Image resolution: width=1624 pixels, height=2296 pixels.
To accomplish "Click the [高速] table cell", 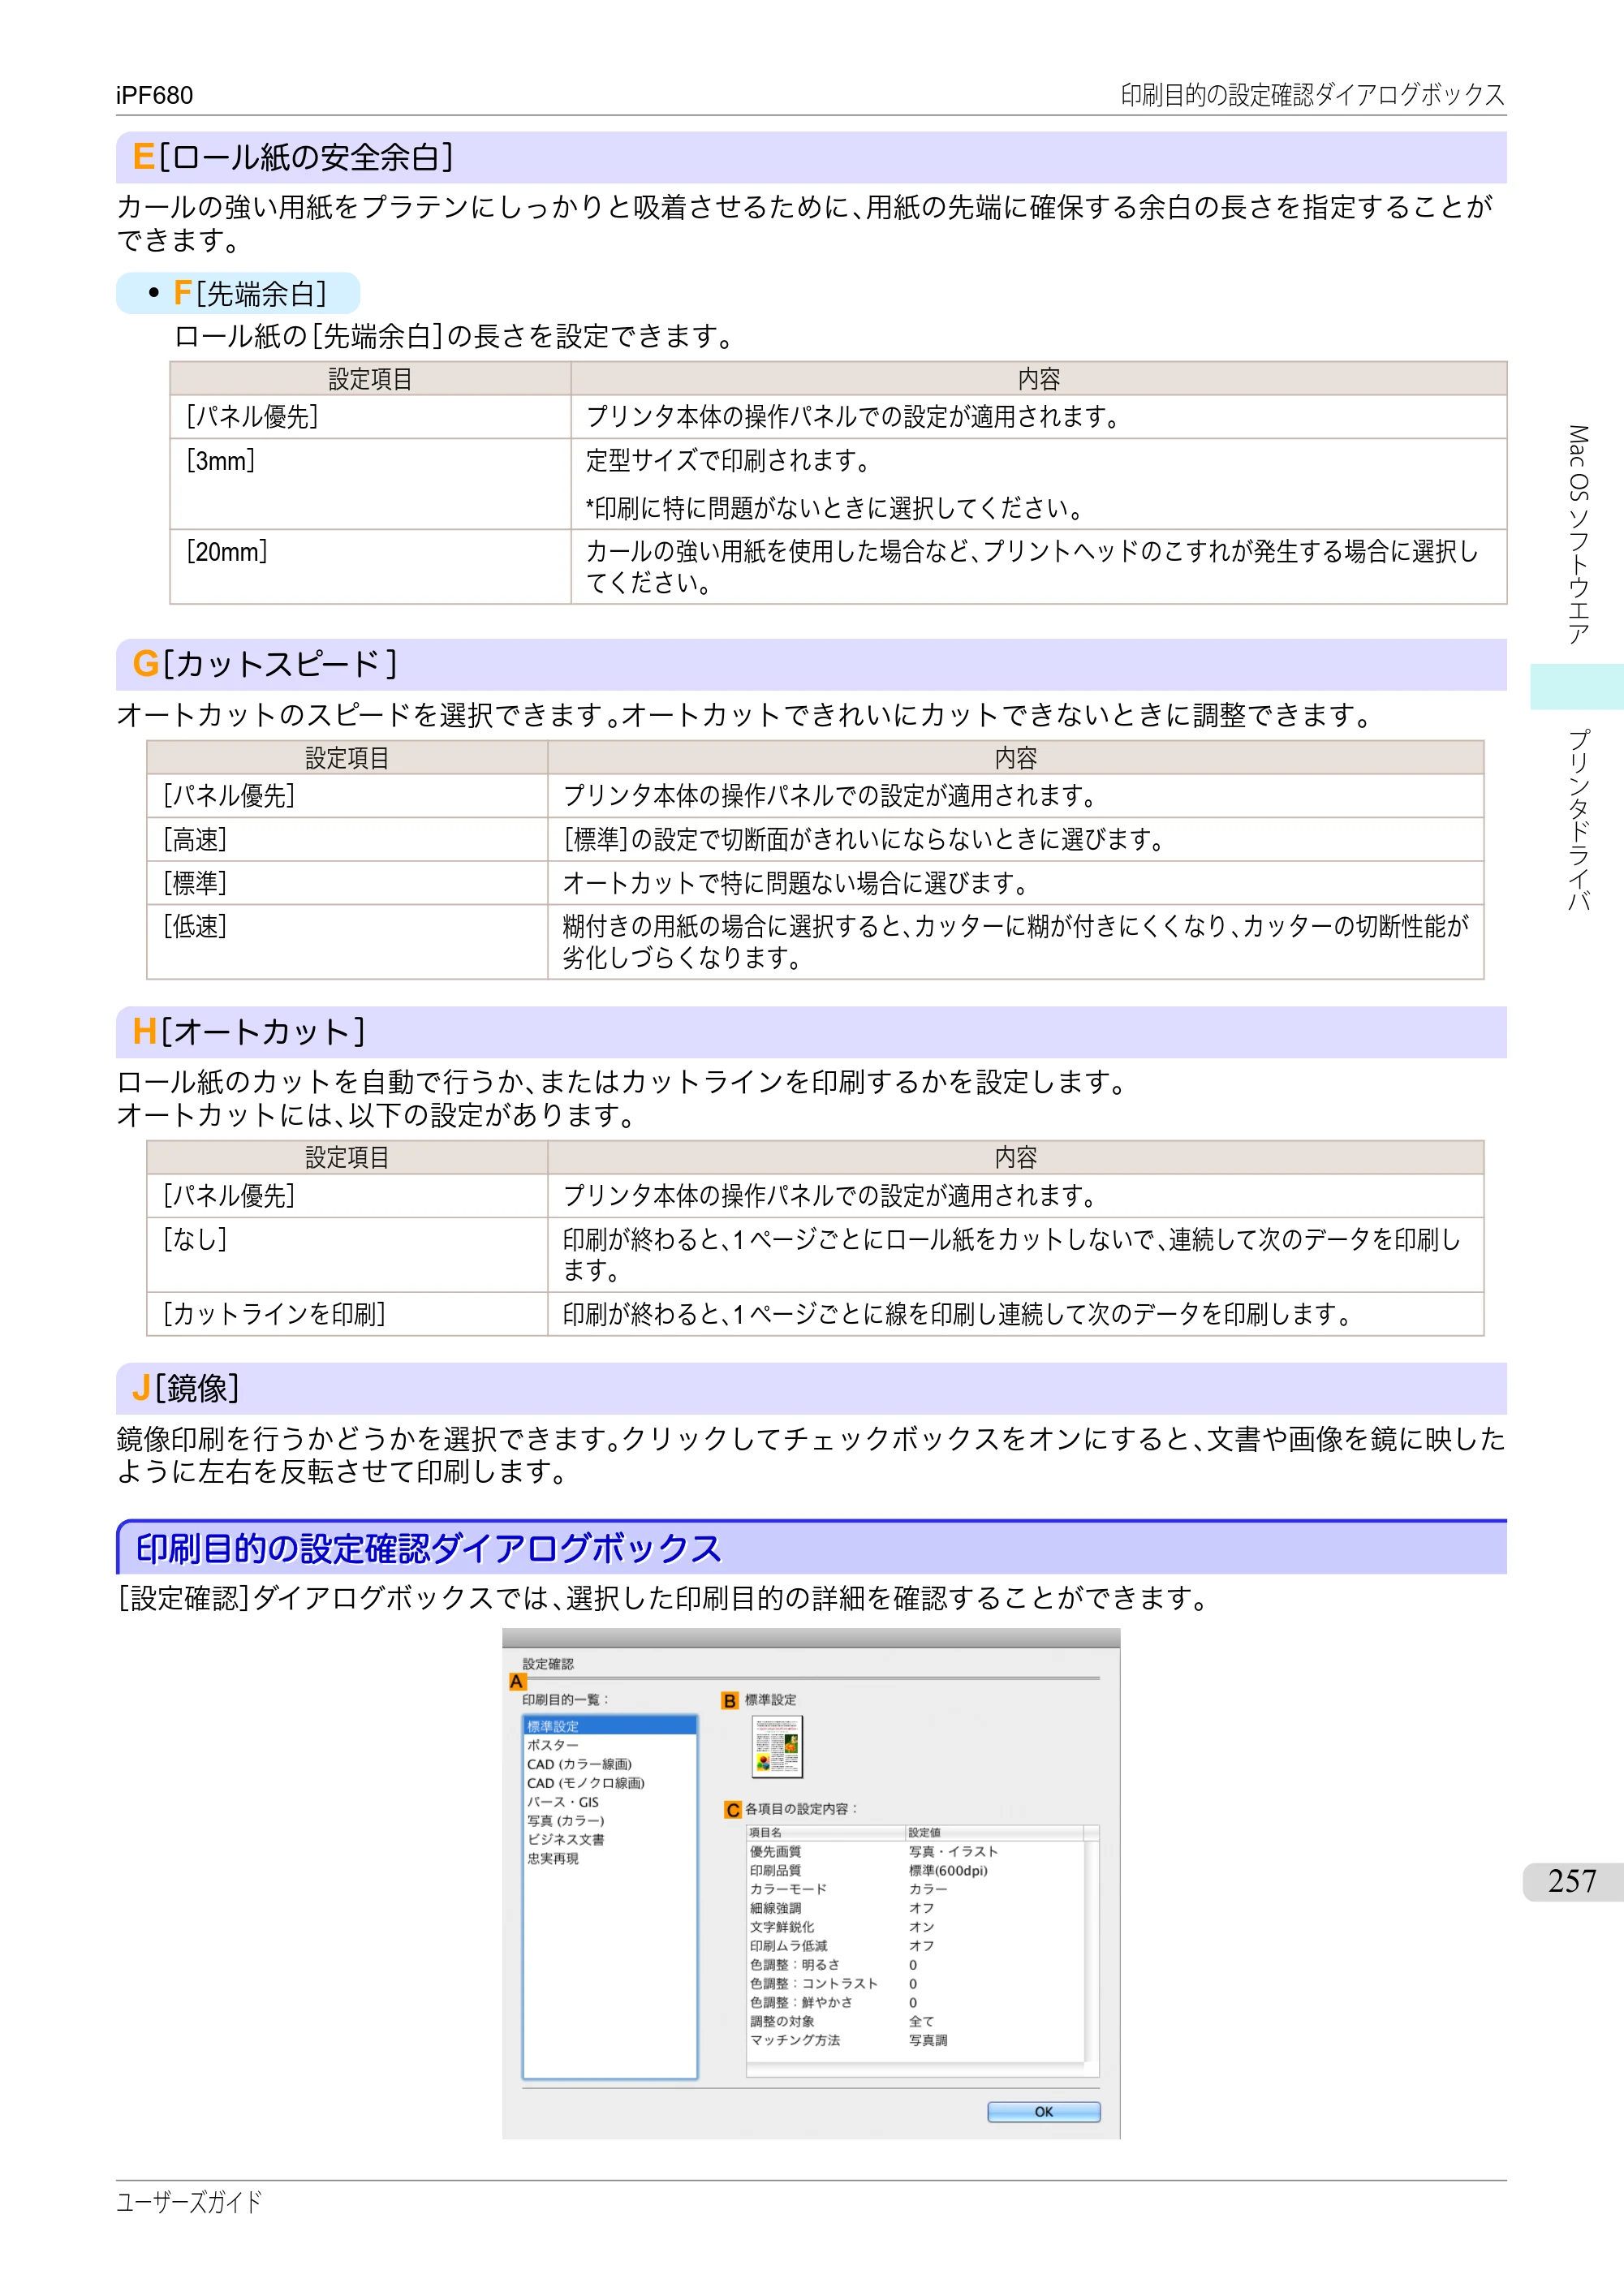I will (347, 839).
